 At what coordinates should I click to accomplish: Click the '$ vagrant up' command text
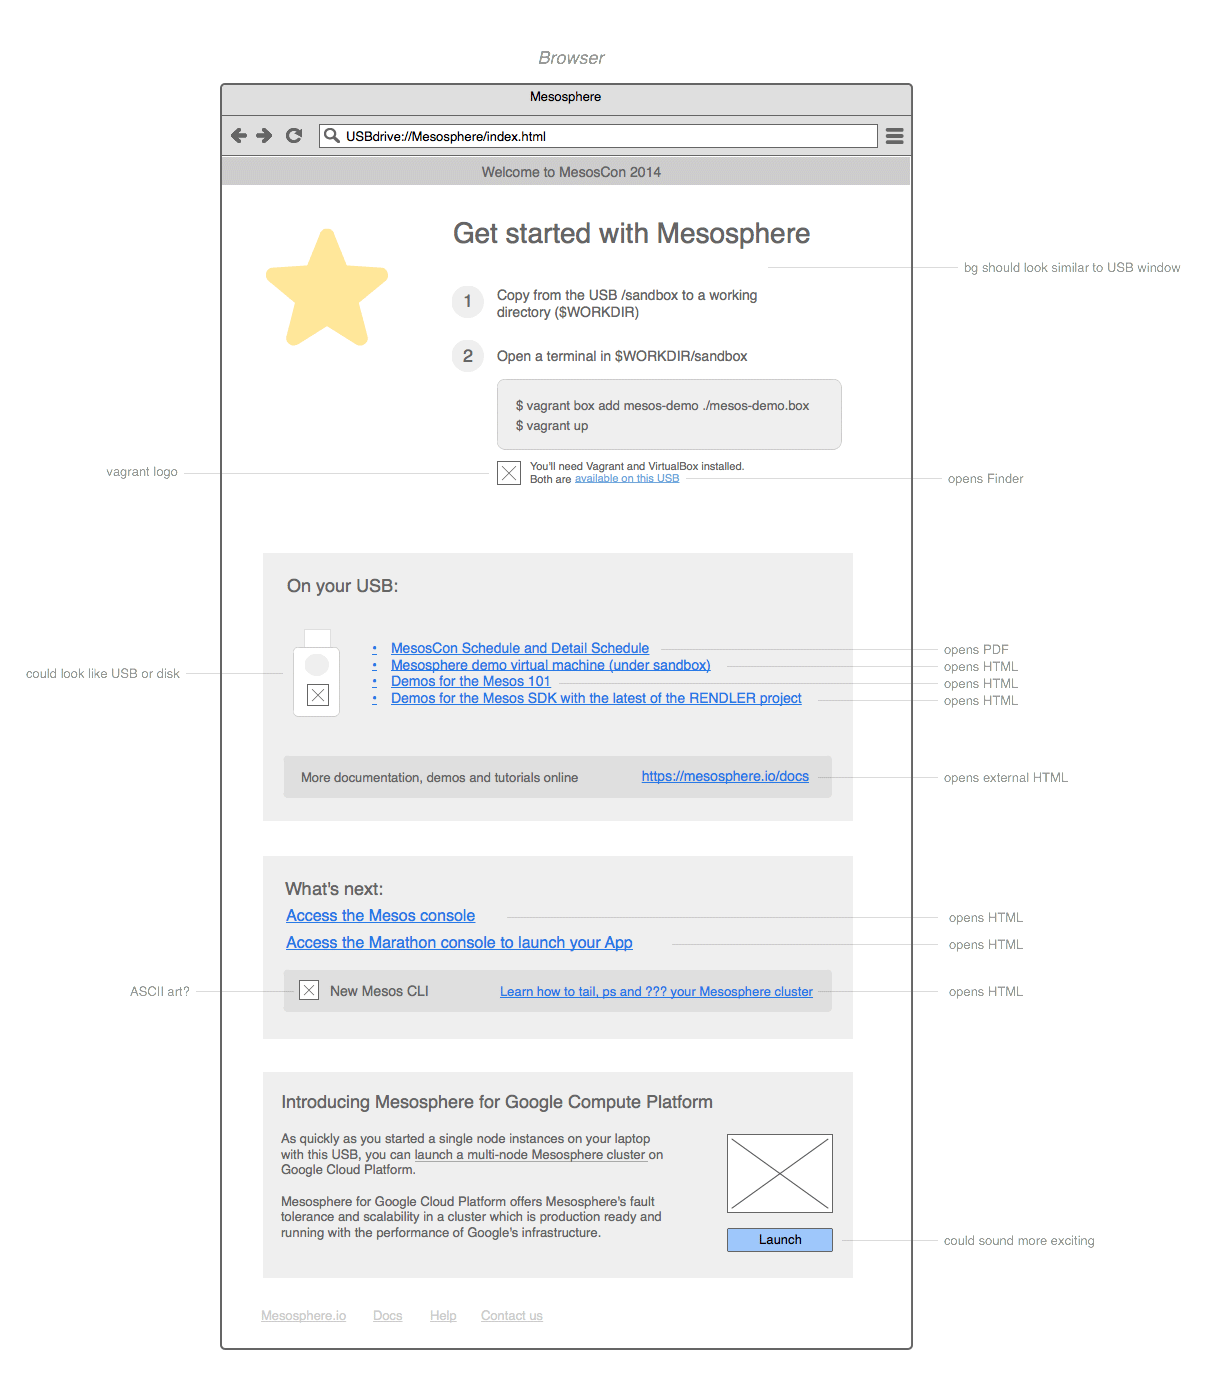coord(552,425)
